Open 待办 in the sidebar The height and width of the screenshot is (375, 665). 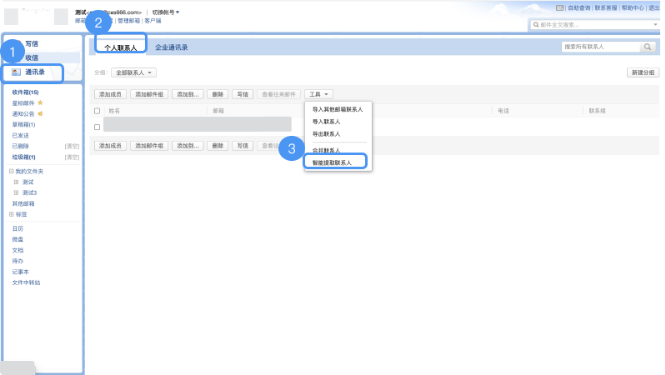pos(18,261)
